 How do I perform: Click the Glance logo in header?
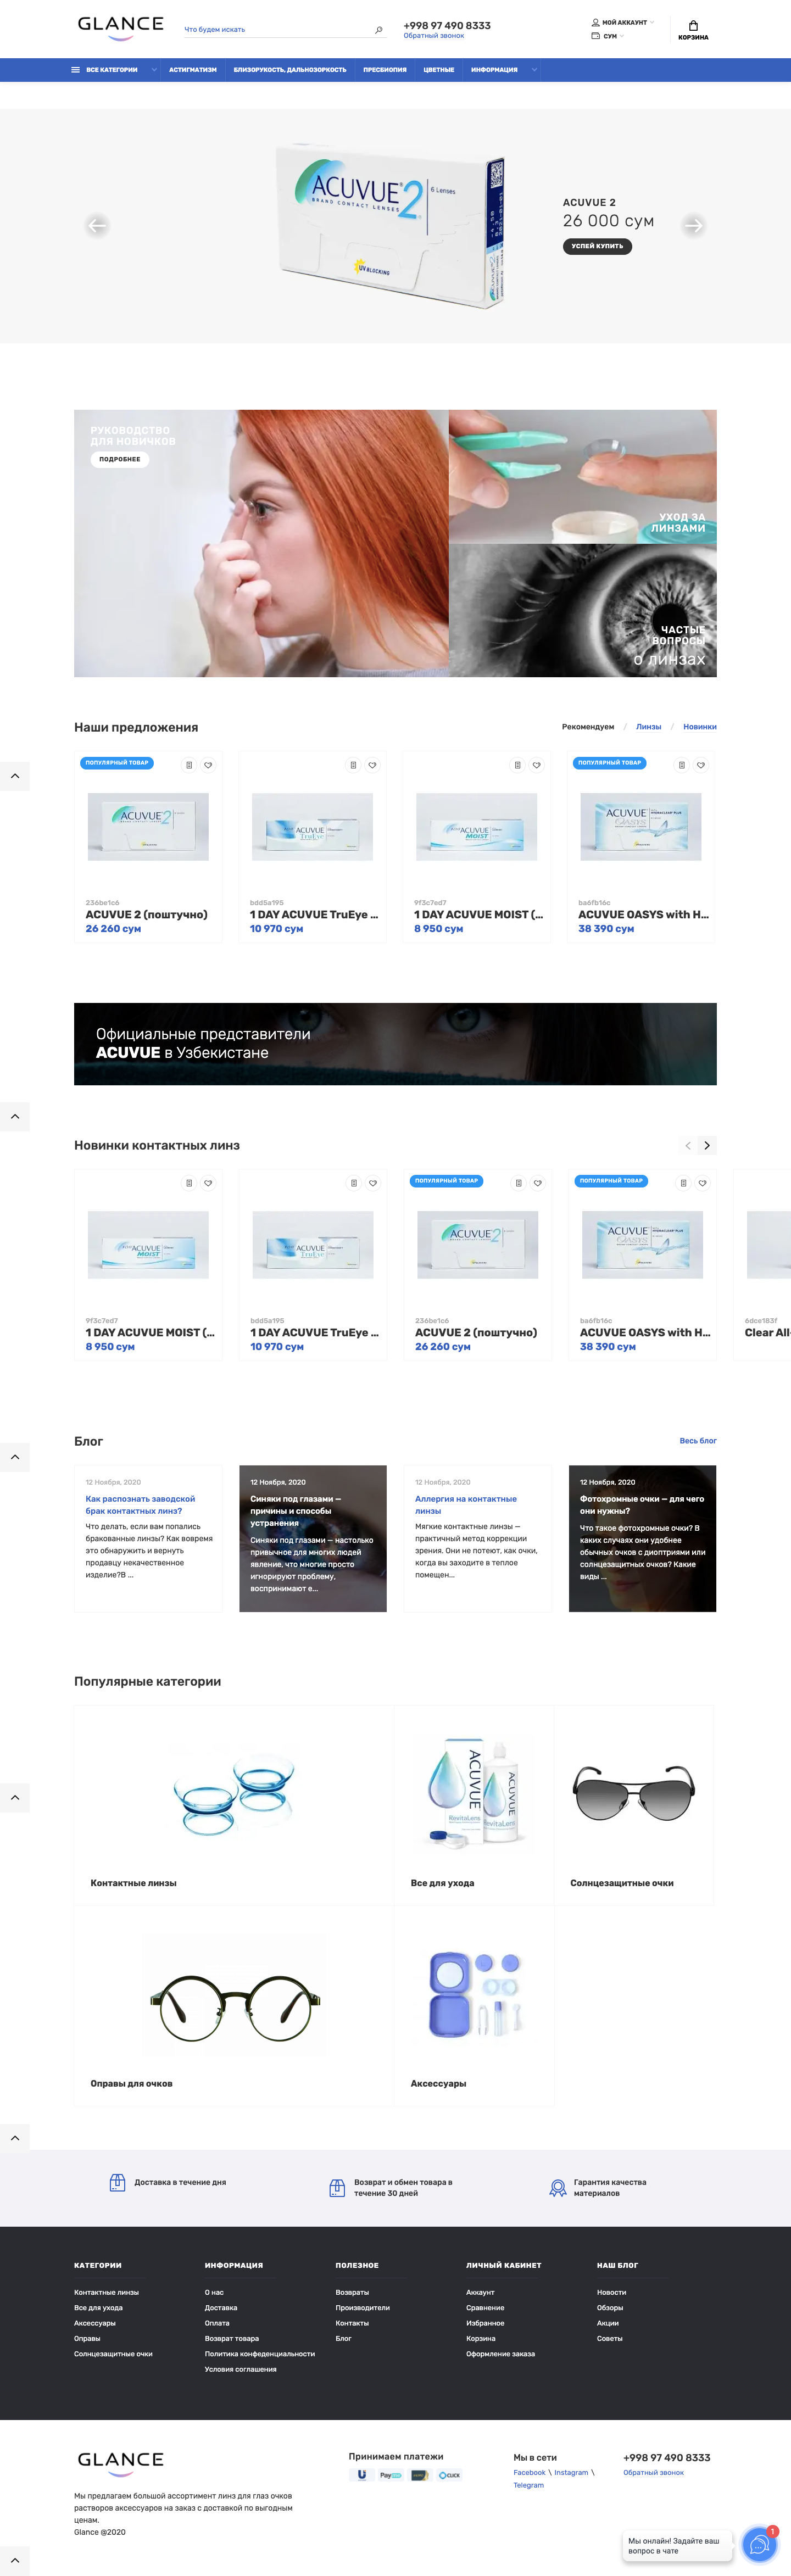coord(120,27)
